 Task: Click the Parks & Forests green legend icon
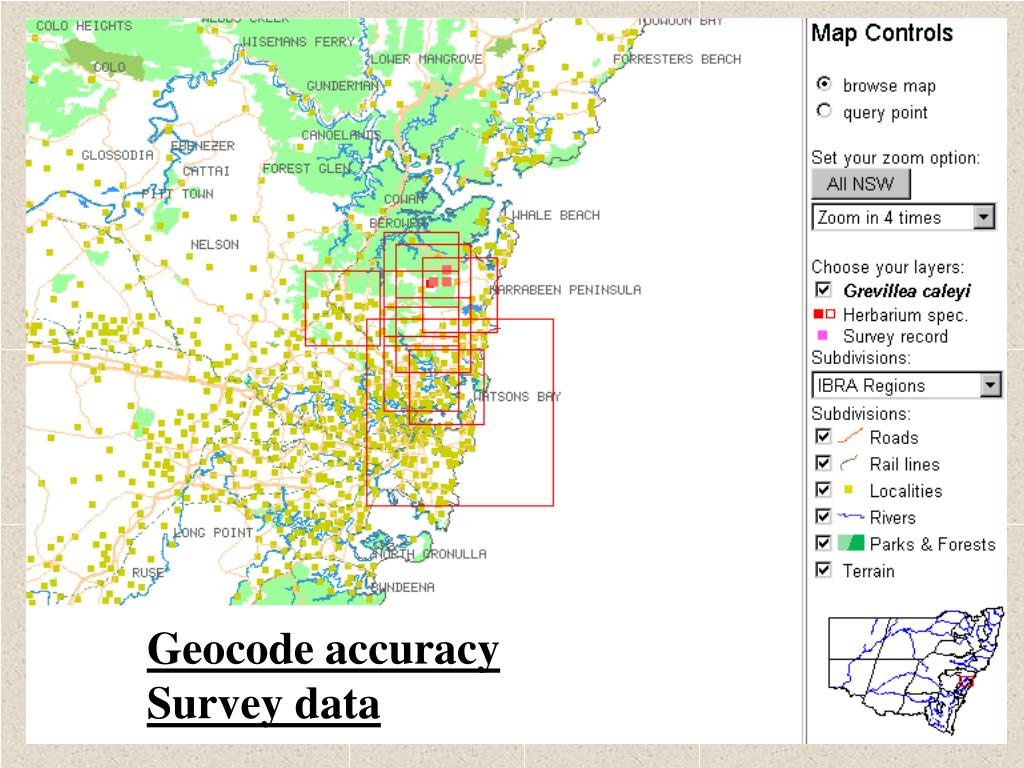coord(850,544)
